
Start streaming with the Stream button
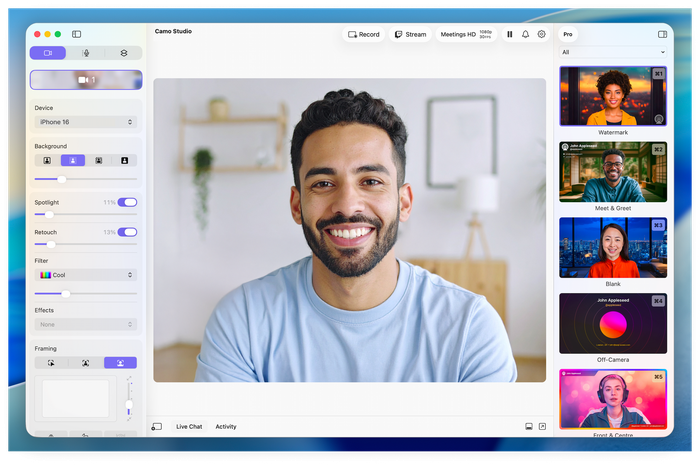pos(410,34)
